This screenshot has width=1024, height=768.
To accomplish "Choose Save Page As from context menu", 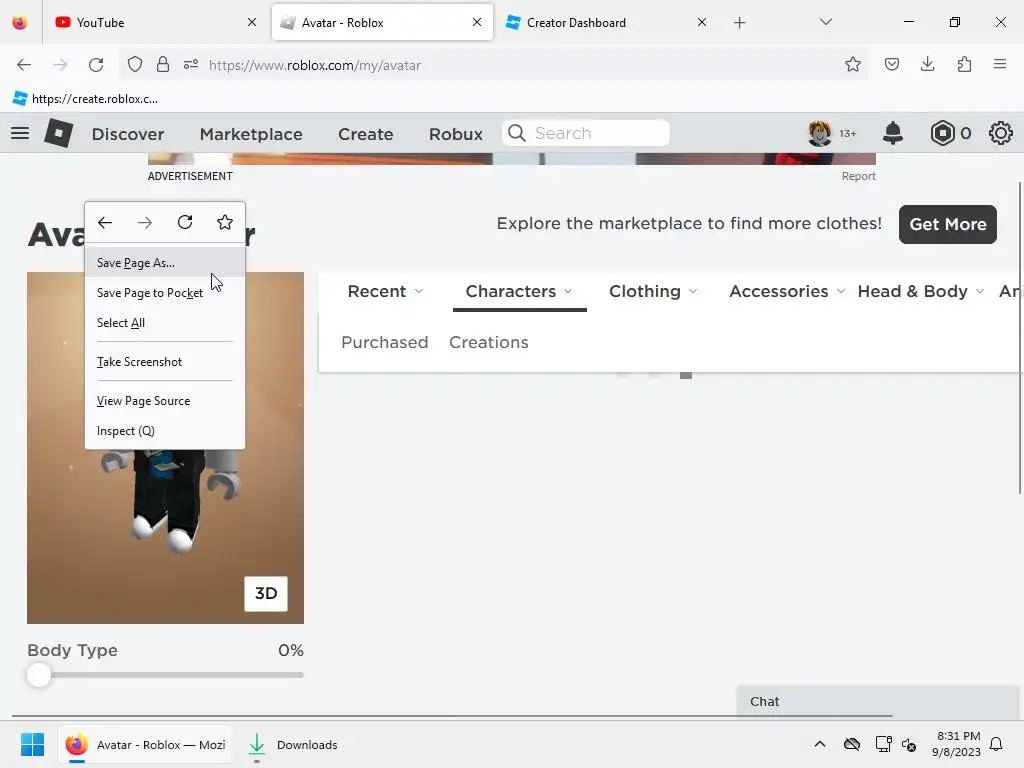I will [x=165, y=263].
